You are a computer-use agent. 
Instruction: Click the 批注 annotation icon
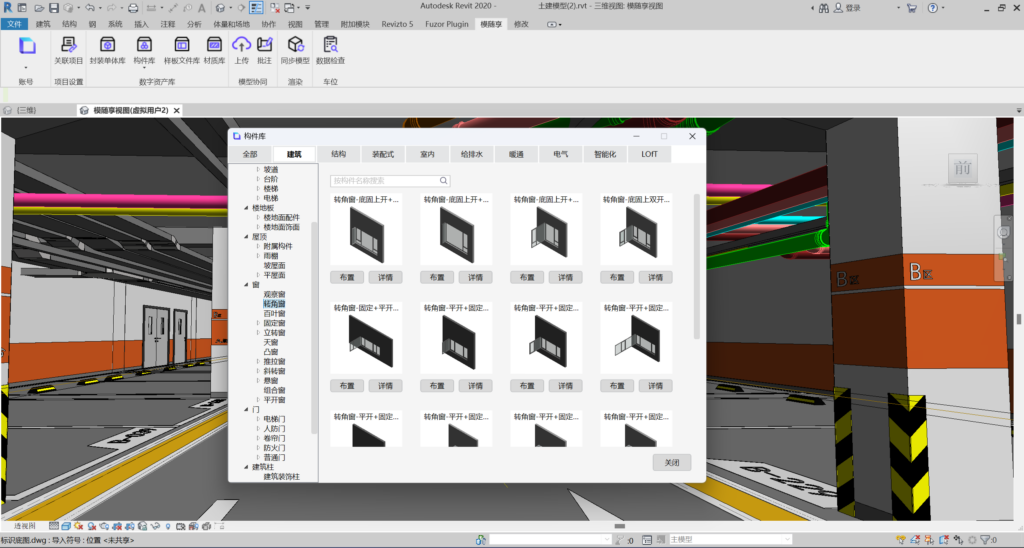coord(264,46)
